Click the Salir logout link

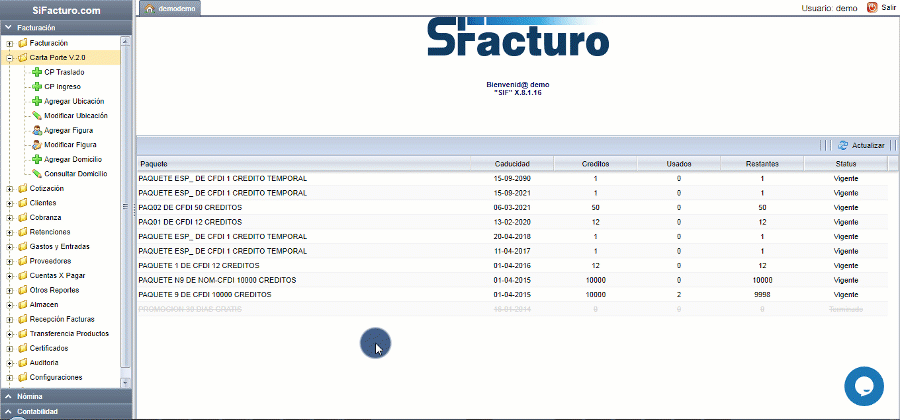coord(889,7)
